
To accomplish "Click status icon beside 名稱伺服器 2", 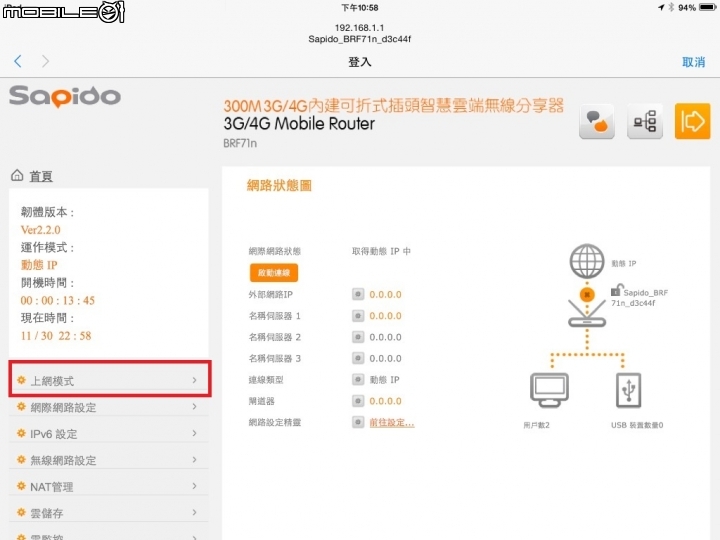I will pos(358,337).
